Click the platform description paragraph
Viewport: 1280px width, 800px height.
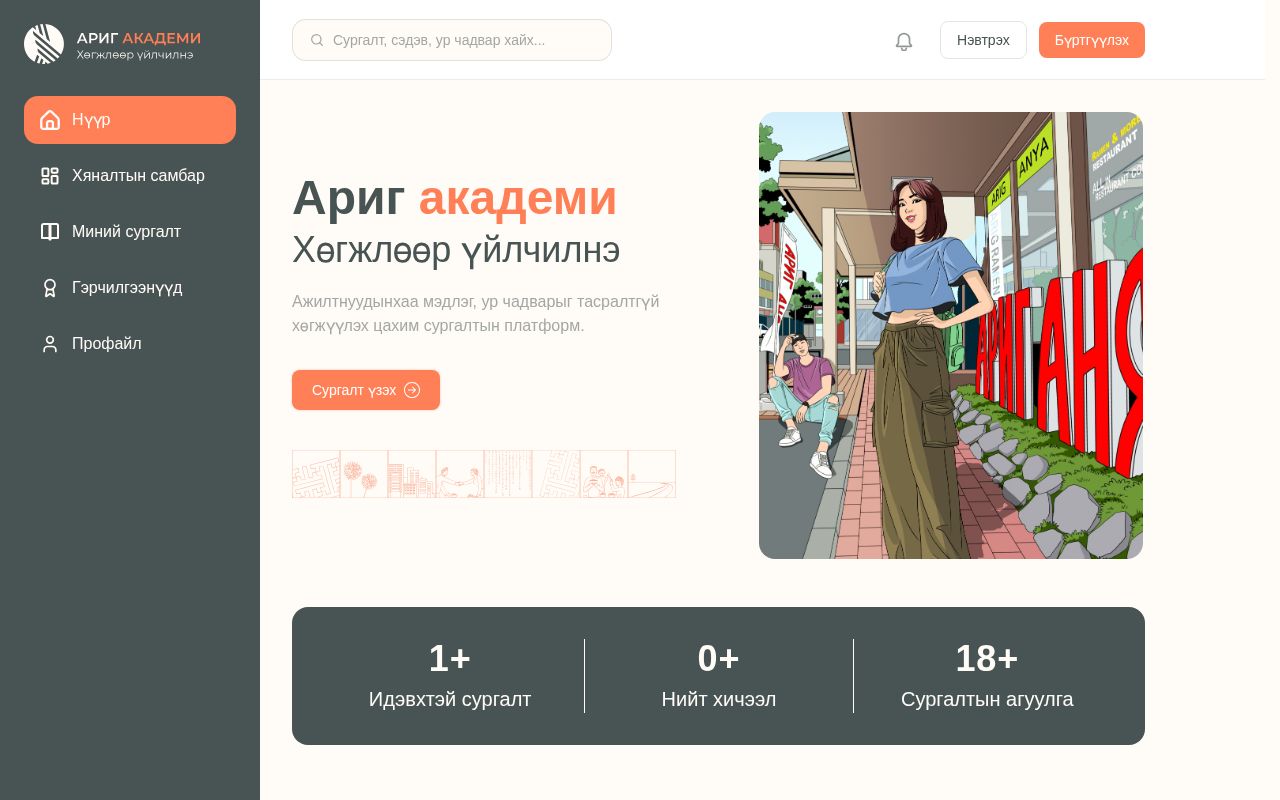[x=476, y=314]
